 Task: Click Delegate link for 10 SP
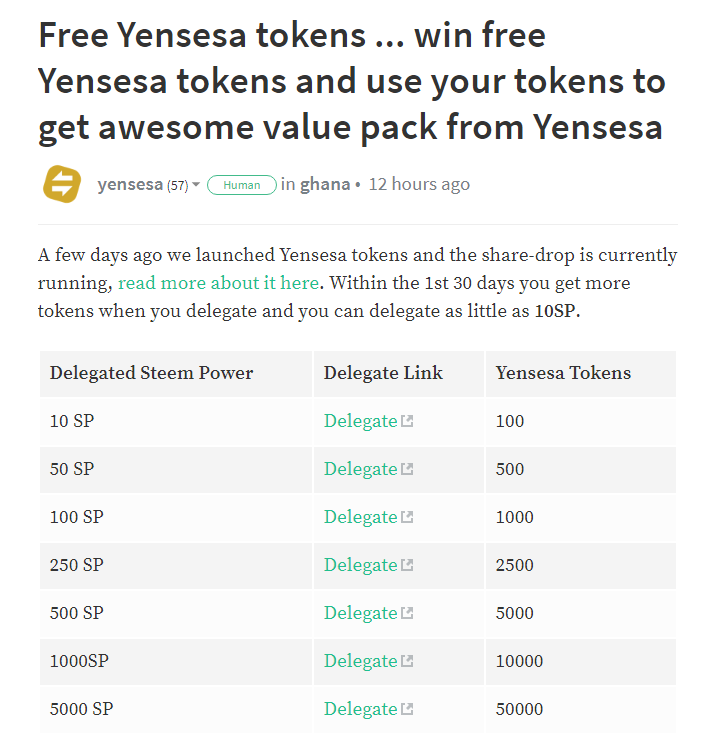(x=361, y=421)
